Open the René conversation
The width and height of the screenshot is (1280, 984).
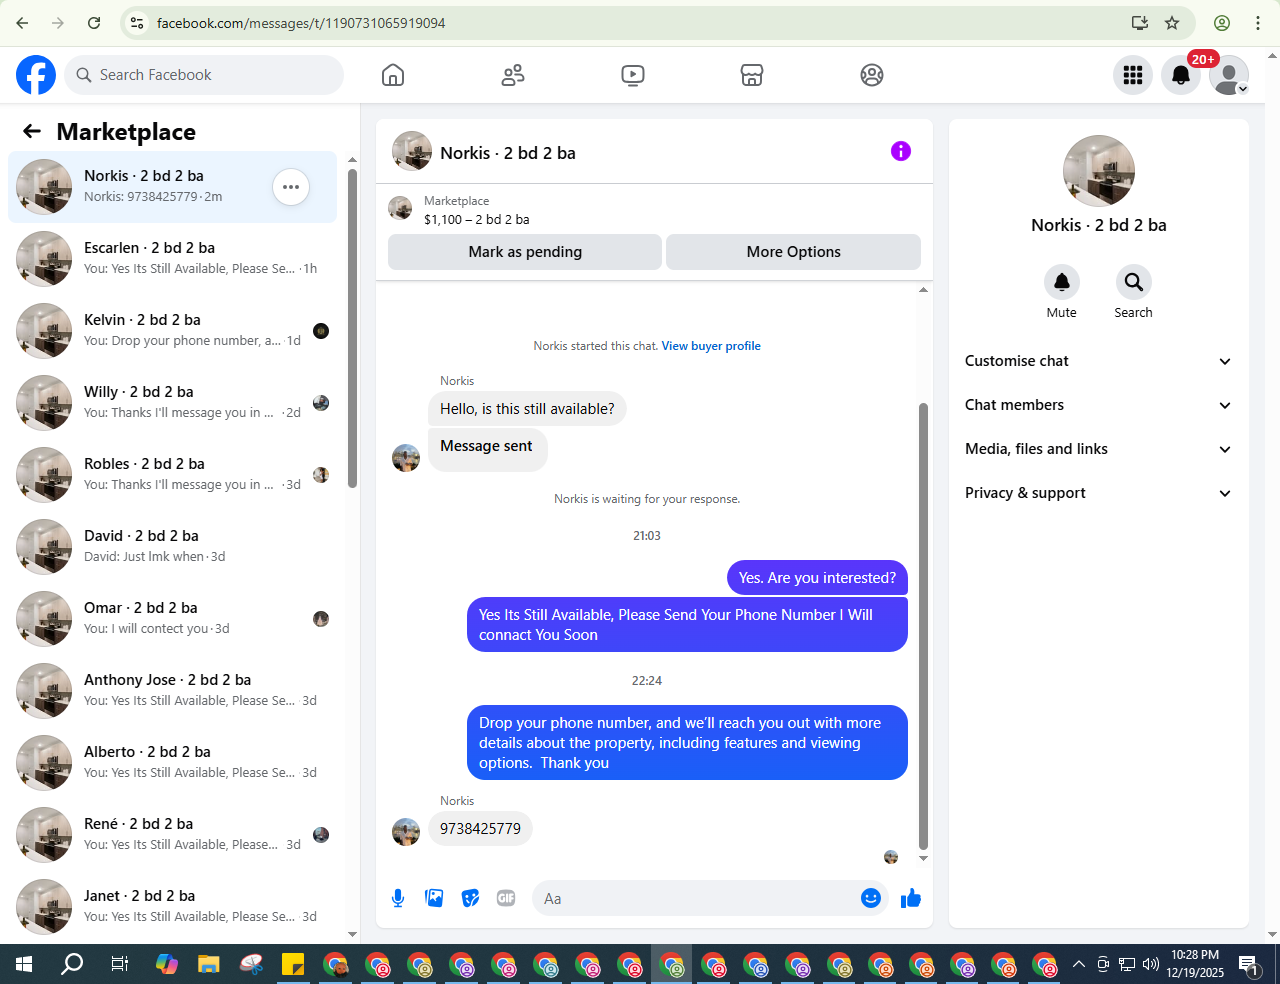pos(172,835)
